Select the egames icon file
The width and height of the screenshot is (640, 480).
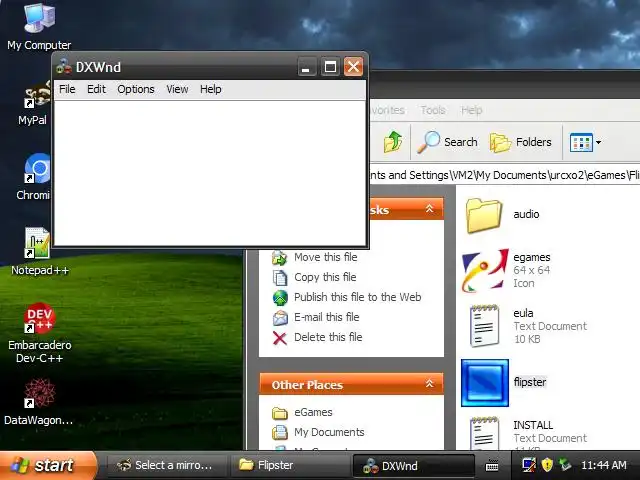pos(506,270)
